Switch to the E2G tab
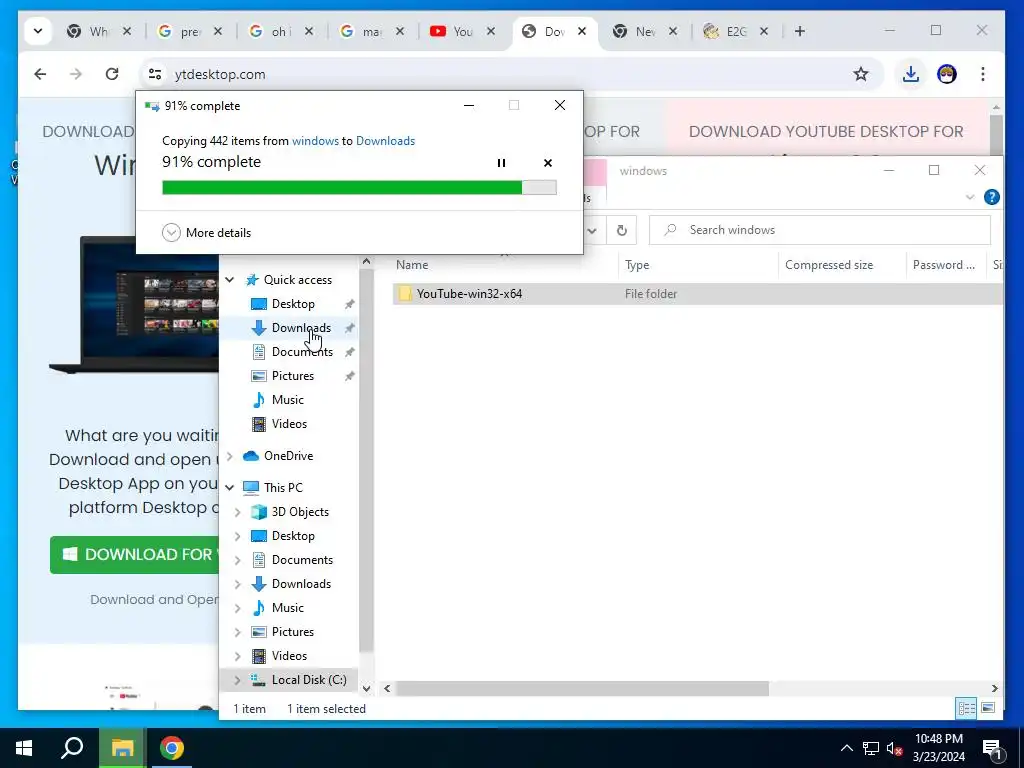This screenshot has height=768, width=1024. [728, 31]
